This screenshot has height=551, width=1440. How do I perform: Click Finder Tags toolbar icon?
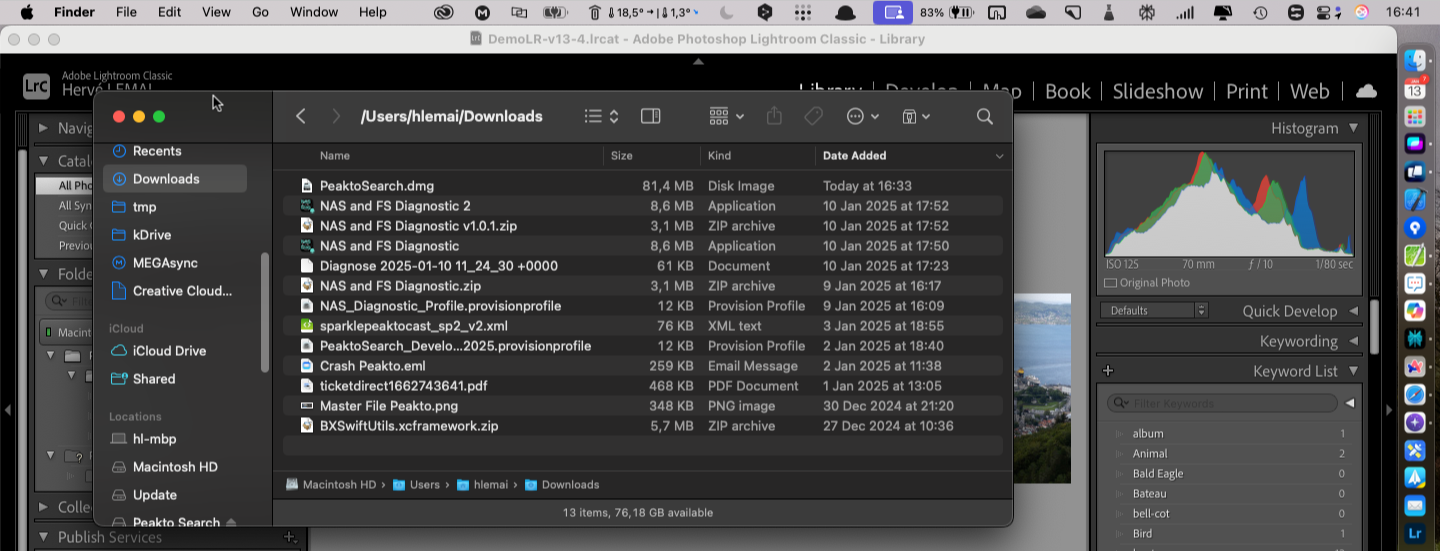[x=813, y=116]
